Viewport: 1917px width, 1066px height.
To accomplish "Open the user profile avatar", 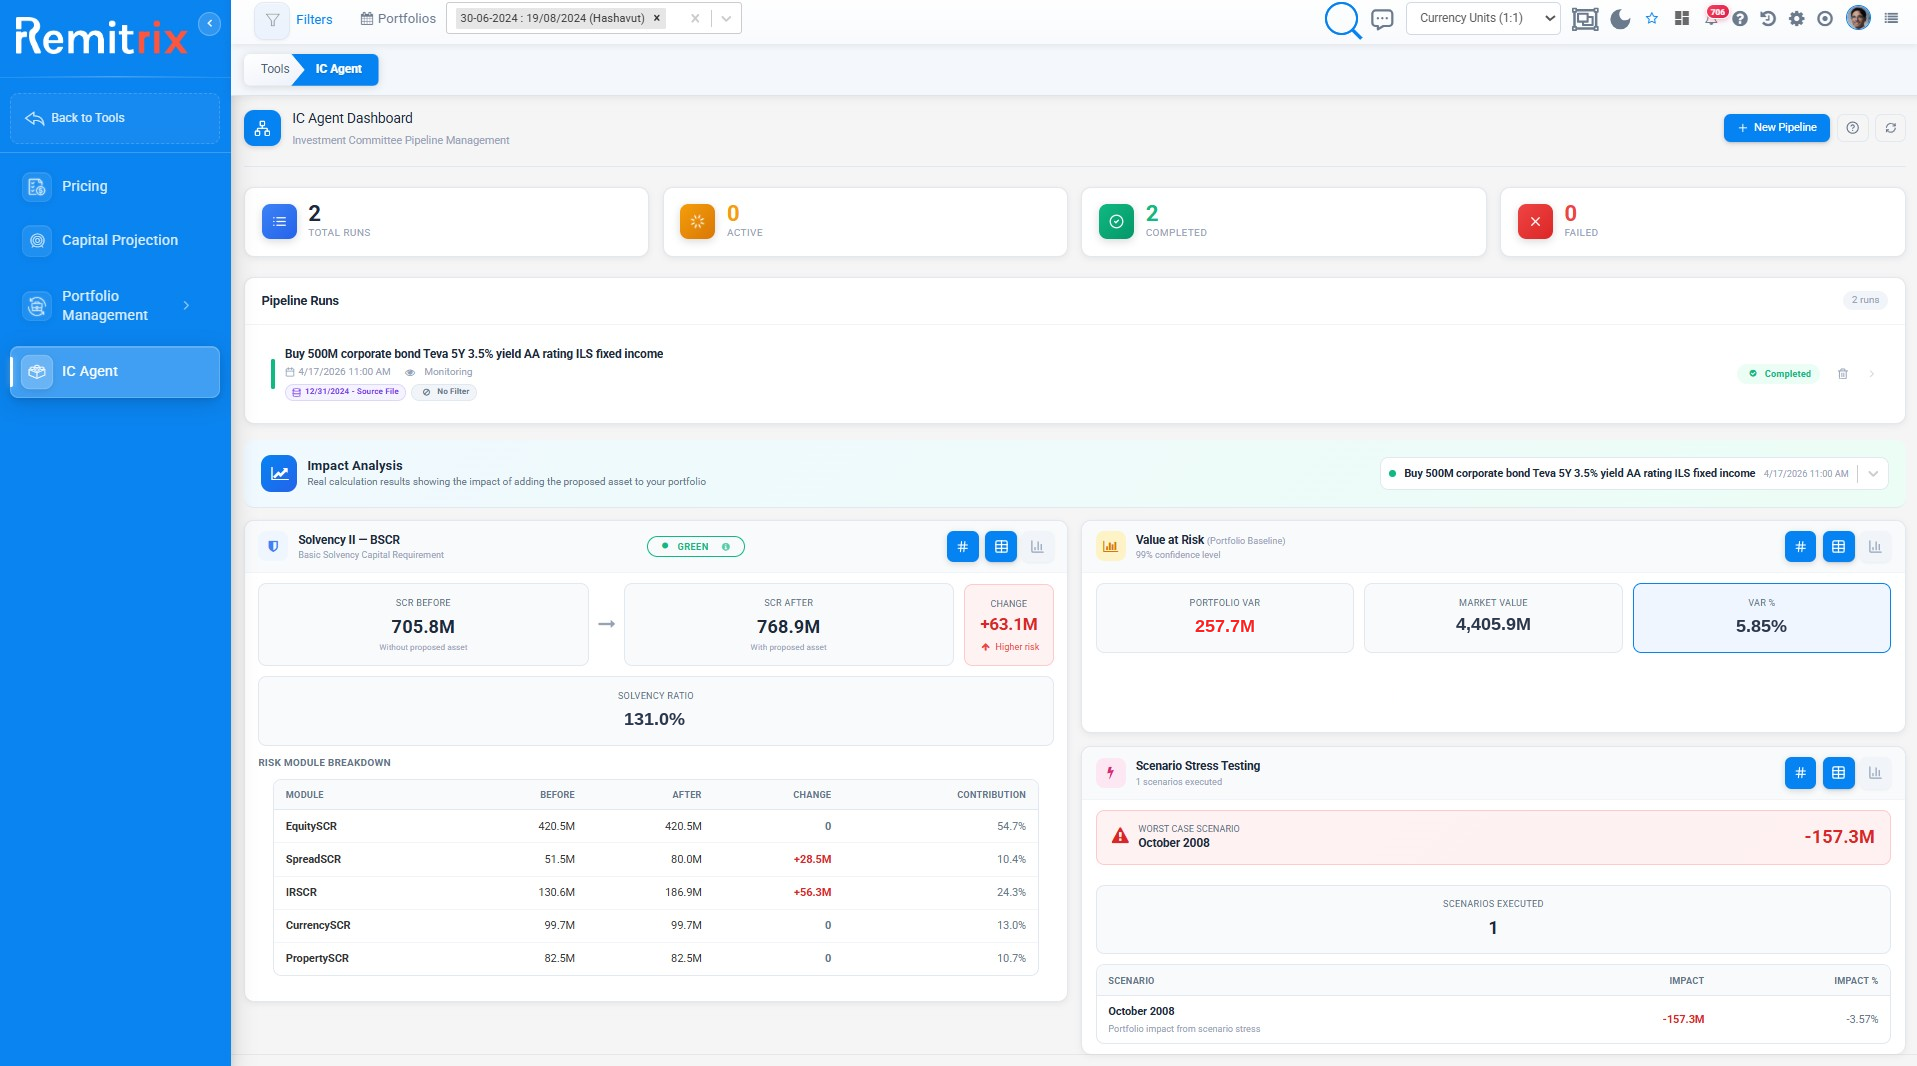I will point(1858,18).
